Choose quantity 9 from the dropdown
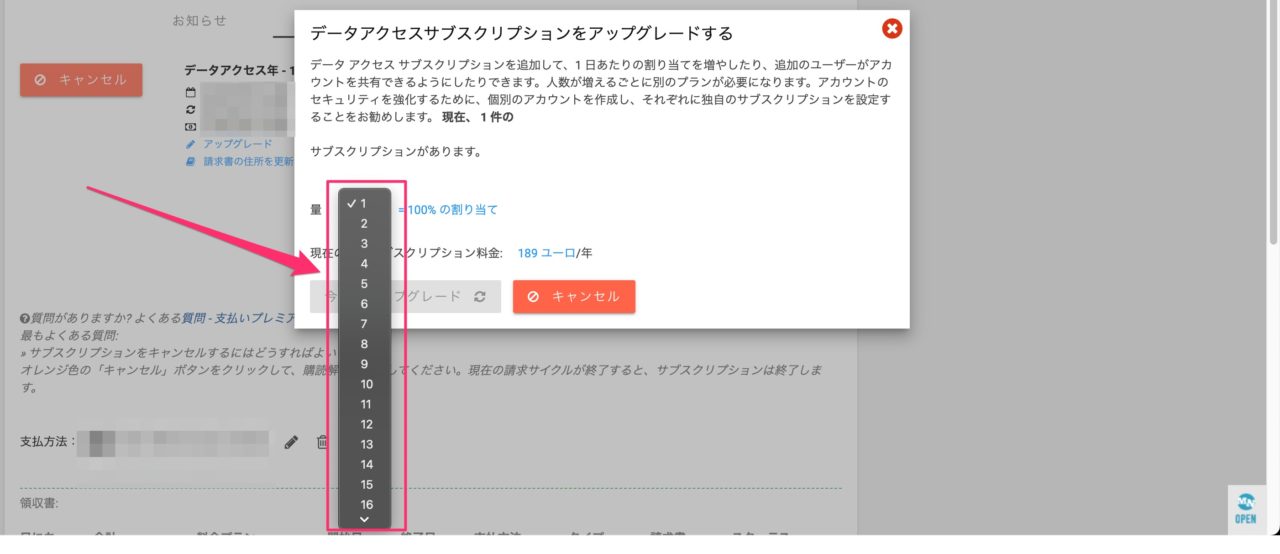 point(364,364)
